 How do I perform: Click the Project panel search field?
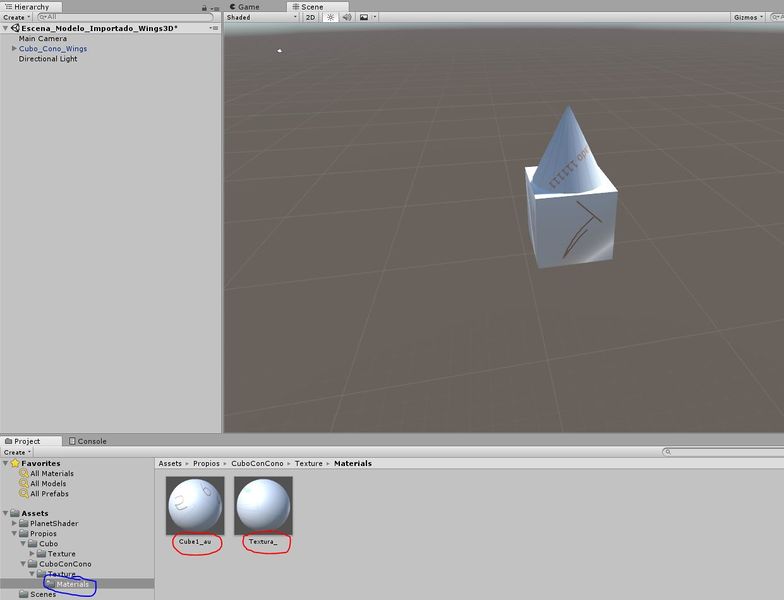pos(723,452)
